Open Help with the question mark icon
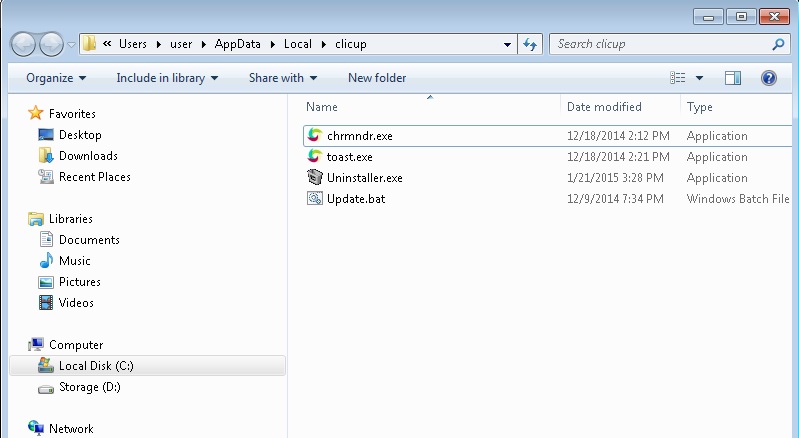This screenshot has width=799, height=438. [768, 78]
